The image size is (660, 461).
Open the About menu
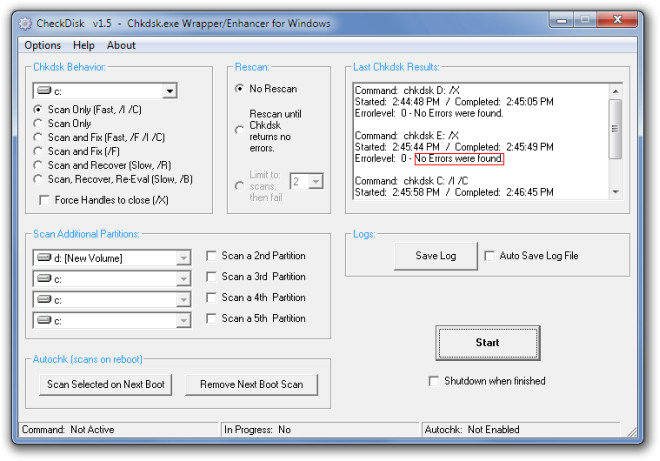pyautogui.click(x=121, y=45)
